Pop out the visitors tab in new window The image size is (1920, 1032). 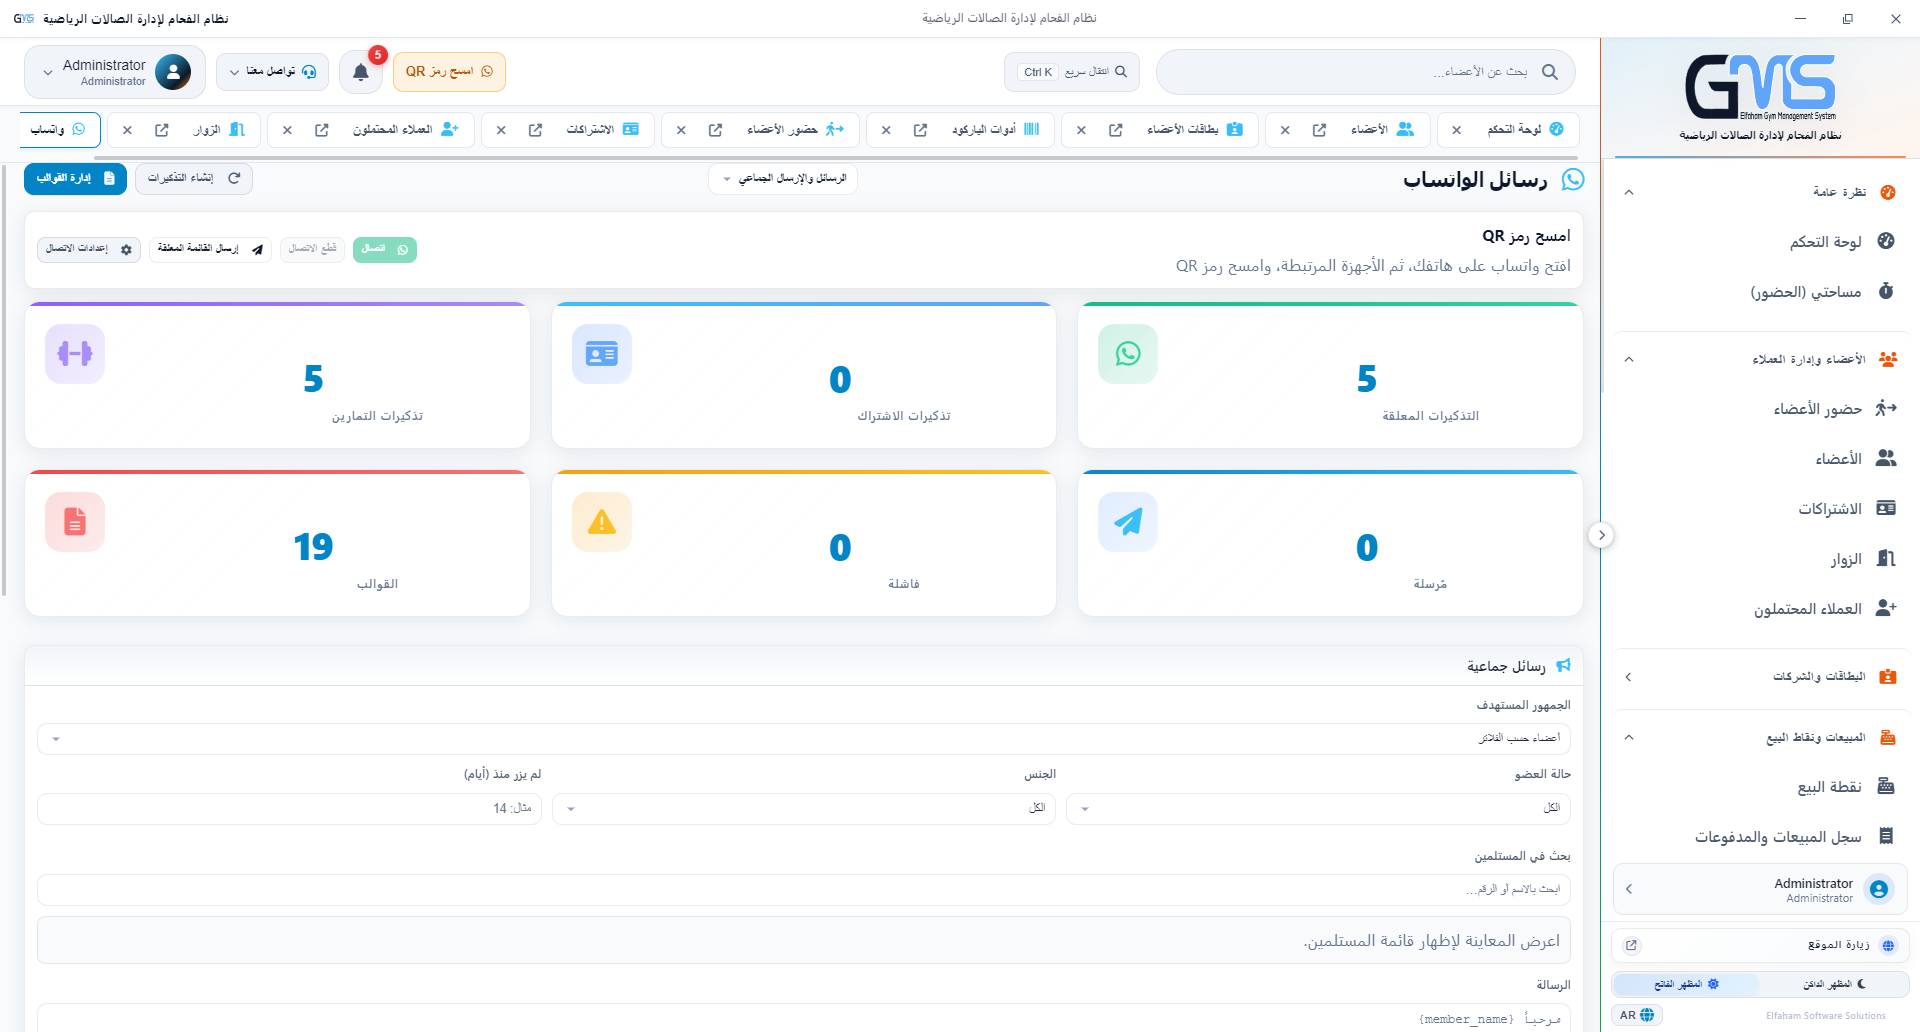pos(162,130)
